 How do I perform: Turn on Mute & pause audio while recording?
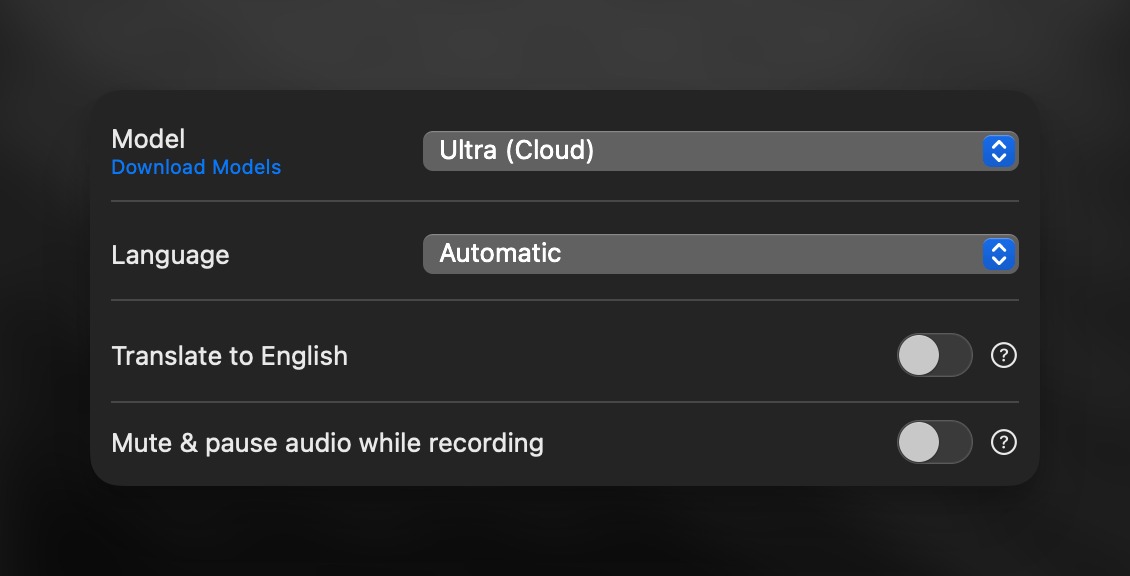click(934, 442)
